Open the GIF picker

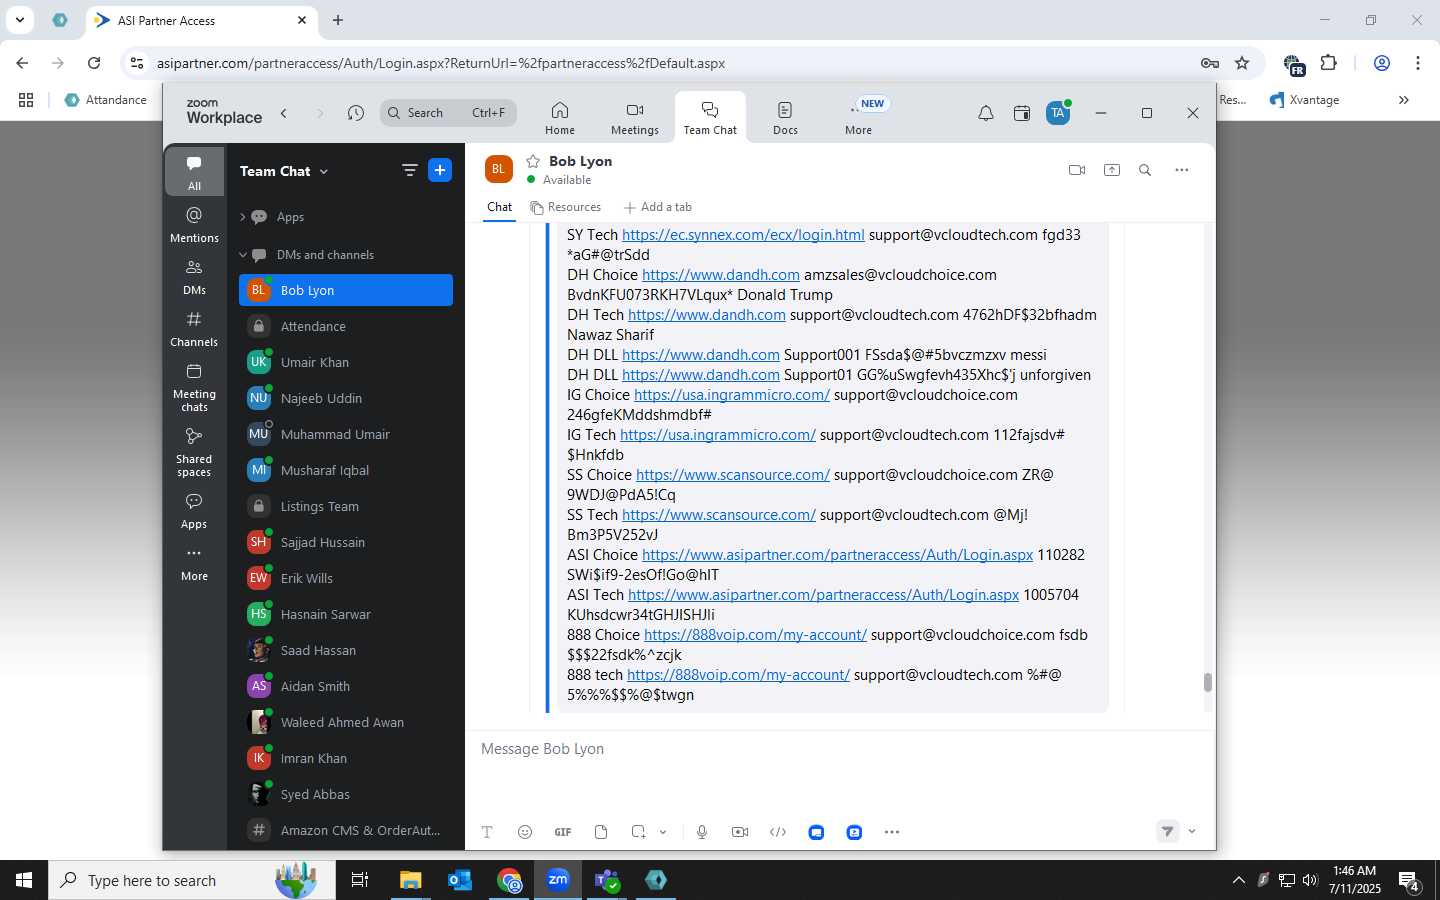pyautogui.click(x=563, y=832)
